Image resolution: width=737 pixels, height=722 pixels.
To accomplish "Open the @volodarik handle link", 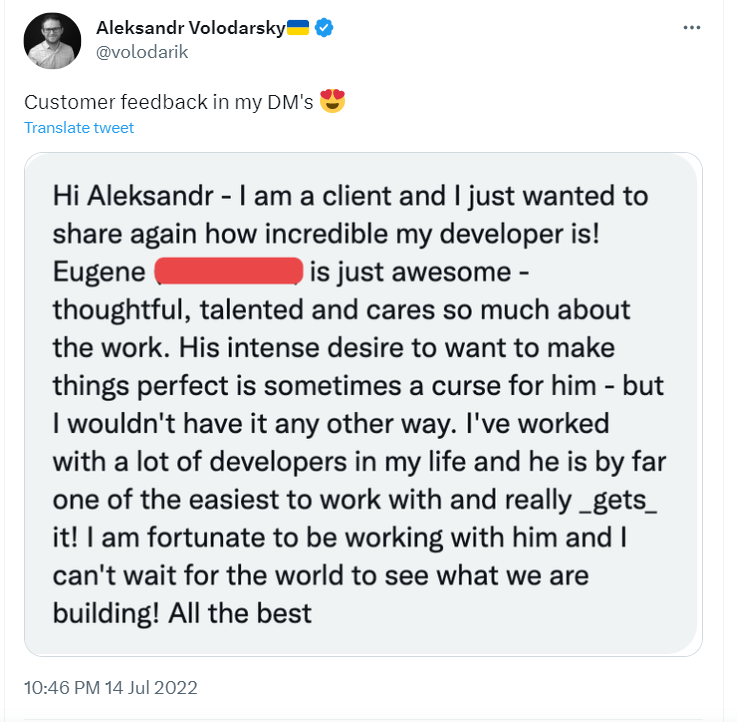I will tap(142, 52).
